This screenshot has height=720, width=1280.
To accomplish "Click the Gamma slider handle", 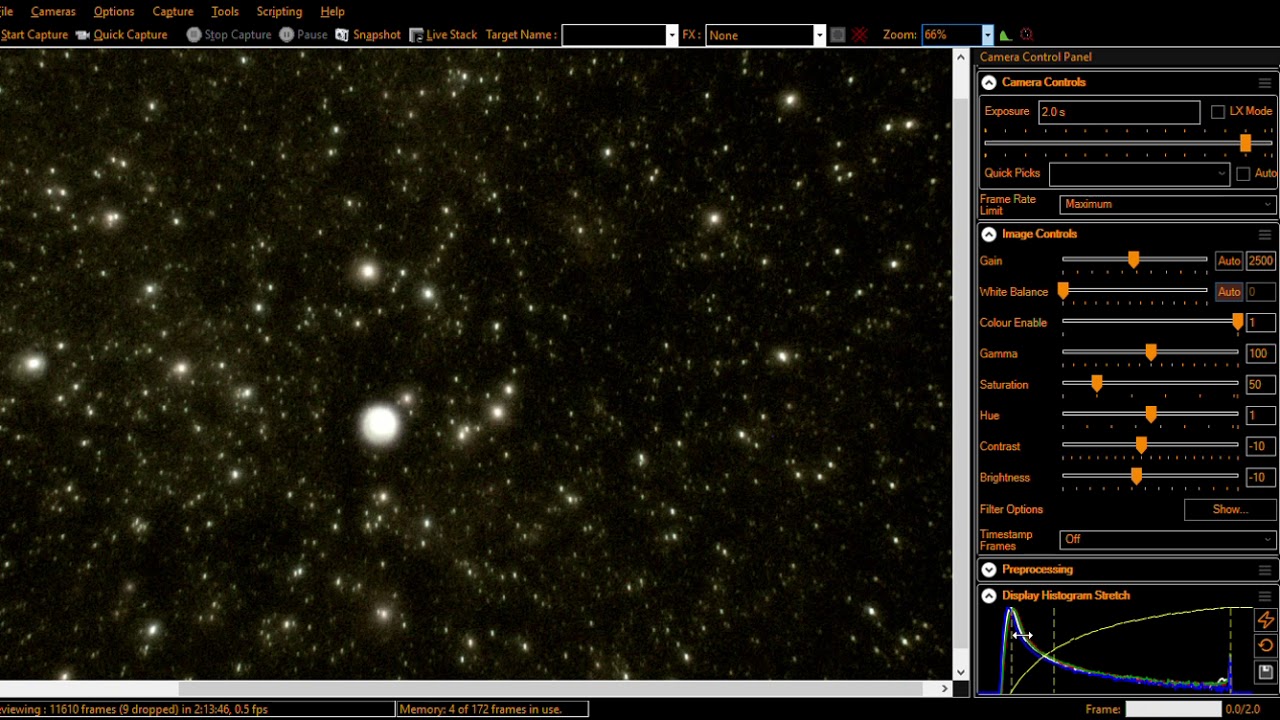I will 1151,354.
